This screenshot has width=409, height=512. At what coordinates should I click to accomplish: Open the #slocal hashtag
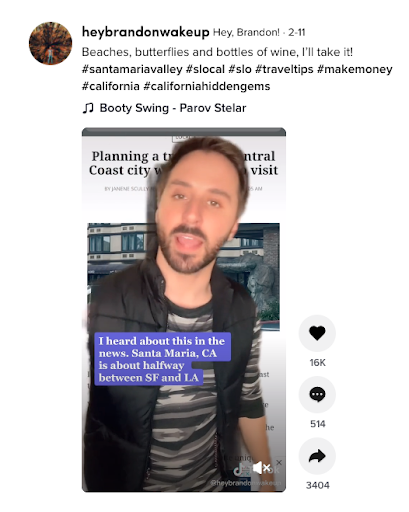click(205, 69)
